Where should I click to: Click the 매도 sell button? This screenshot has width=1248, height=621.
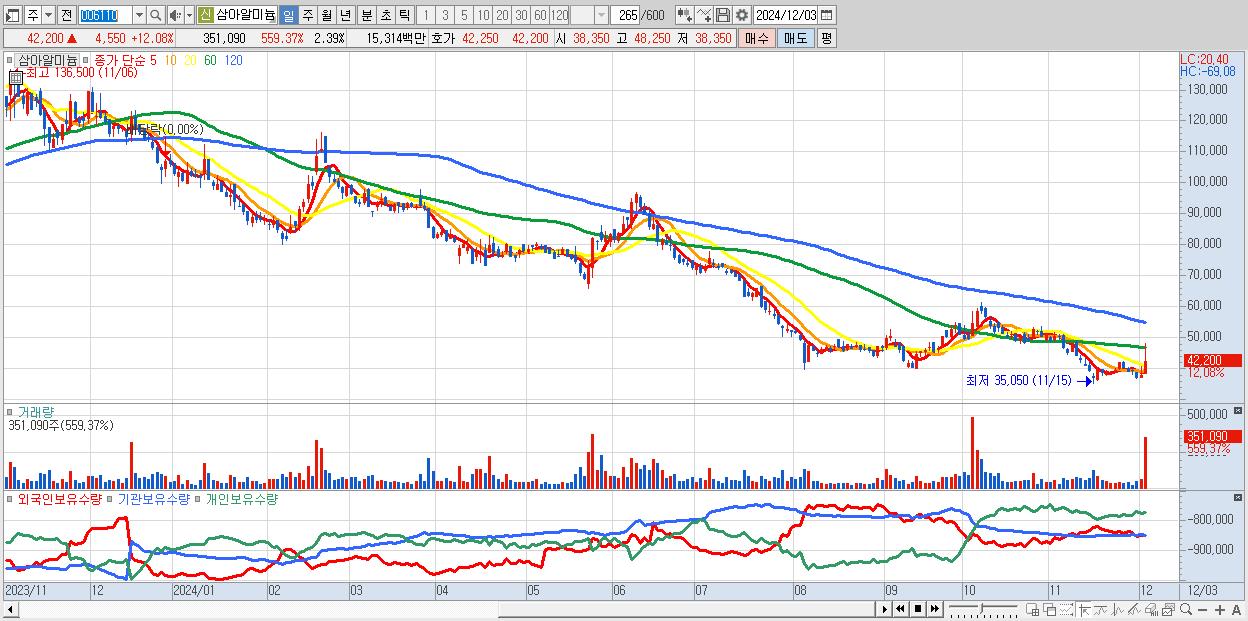(x=796, y=38)
